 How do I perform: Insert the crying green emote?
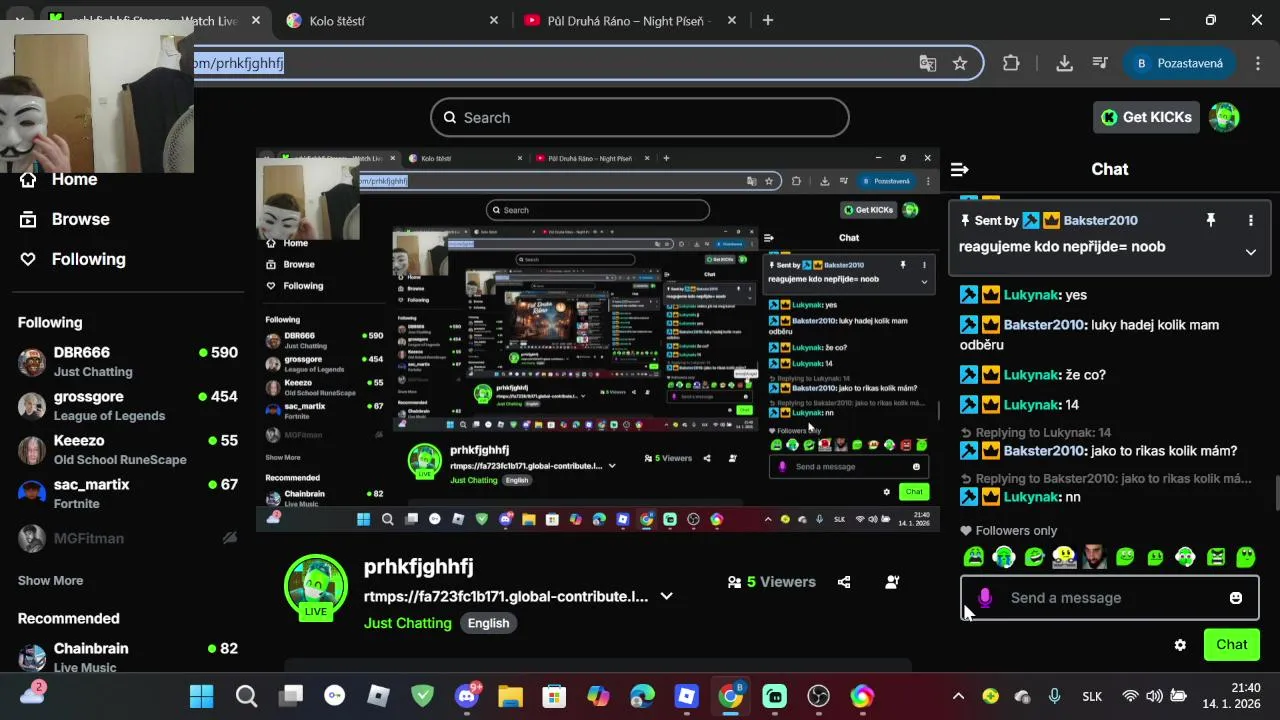(x=974, y=557)
